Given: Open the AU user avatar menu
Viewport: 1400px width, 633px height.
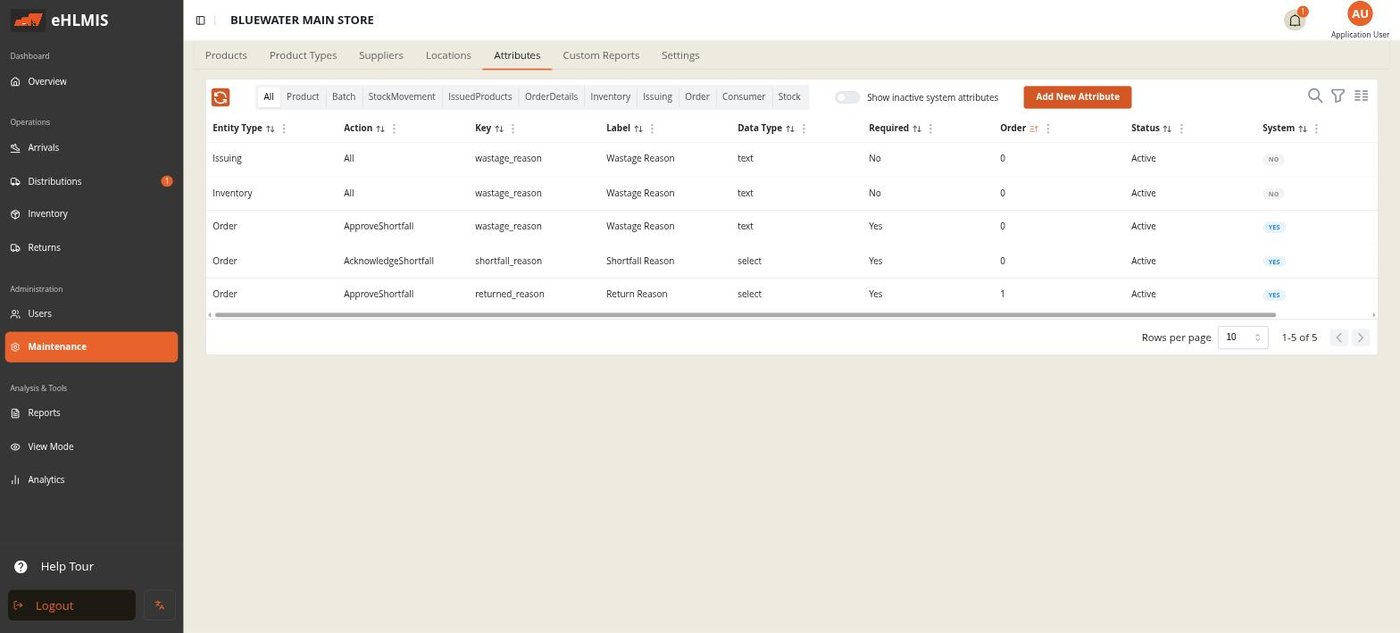Looking at the screenshot, I should (x=1360, y=14).
